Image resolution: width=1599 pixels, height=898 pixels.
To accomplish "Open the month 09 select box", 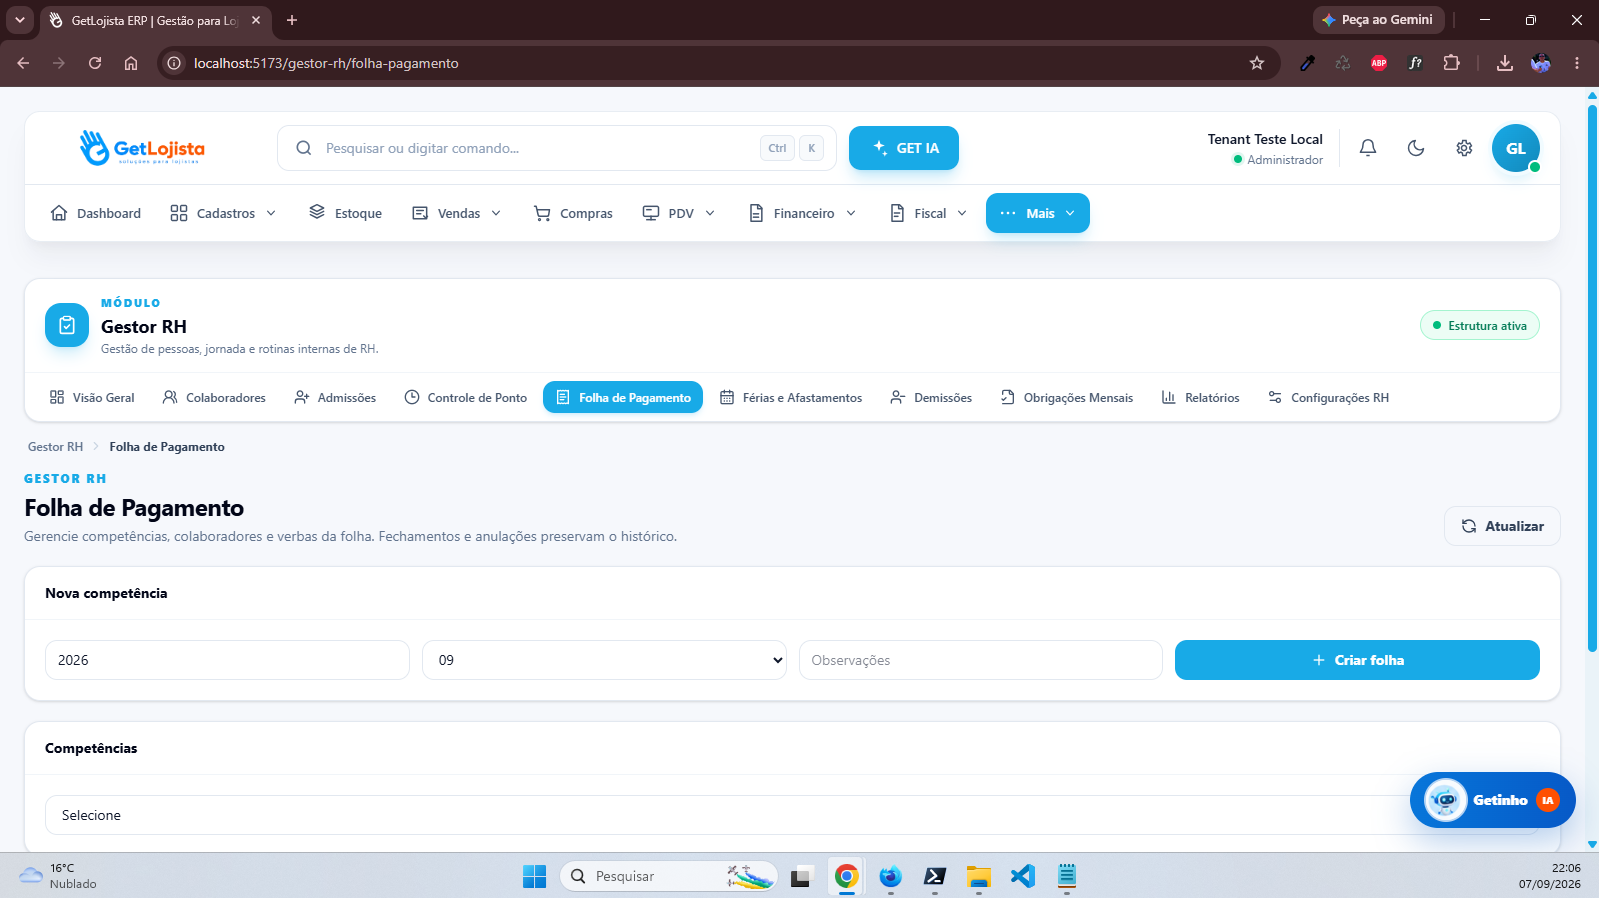I will click(x=604, y=660).
